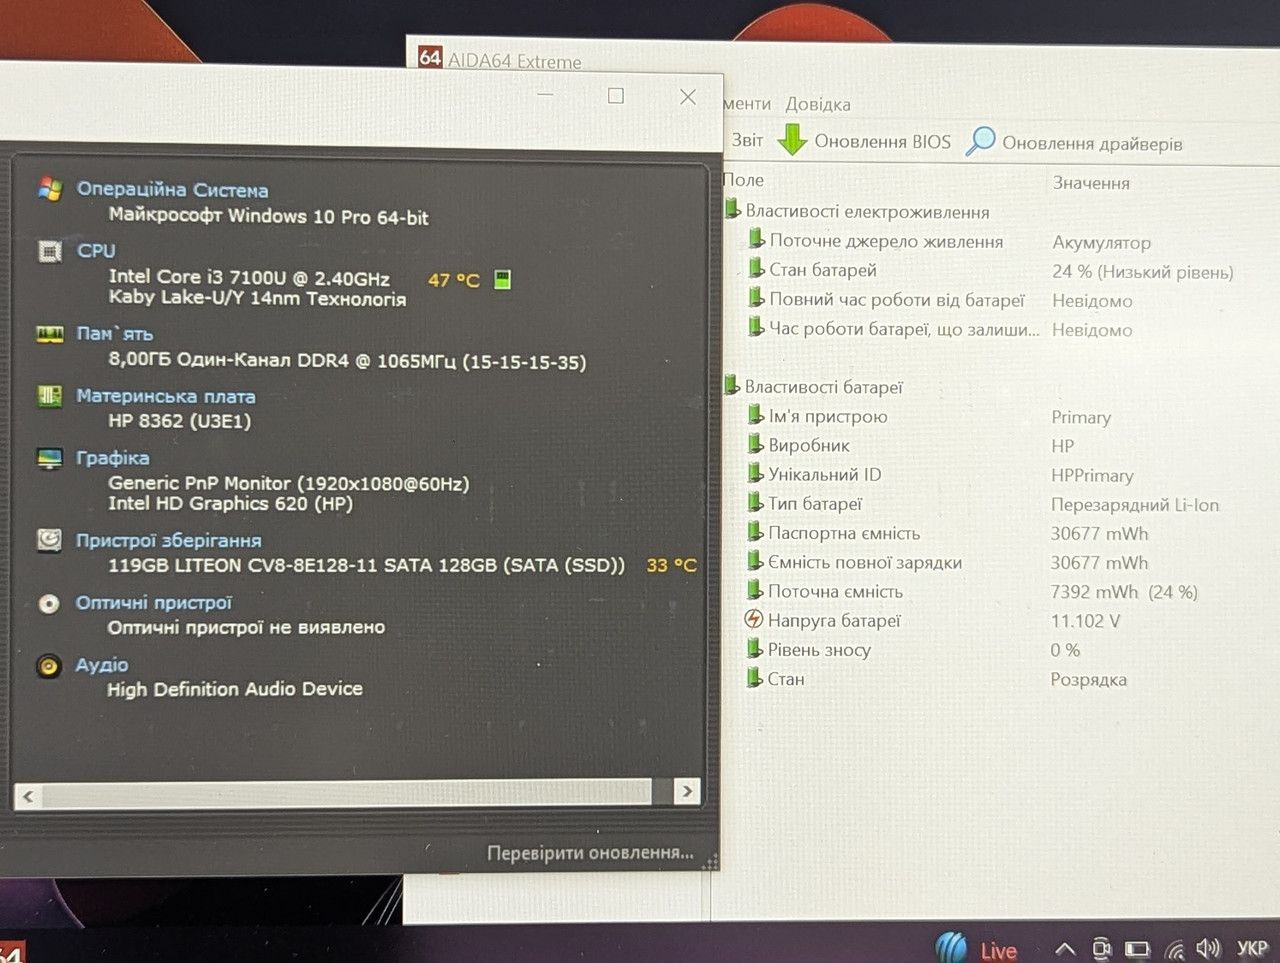The height and width of the screenshot is (963, 1280).
Task: Click the horizontal scrollbar right arrow
Action: click(687, 791)
